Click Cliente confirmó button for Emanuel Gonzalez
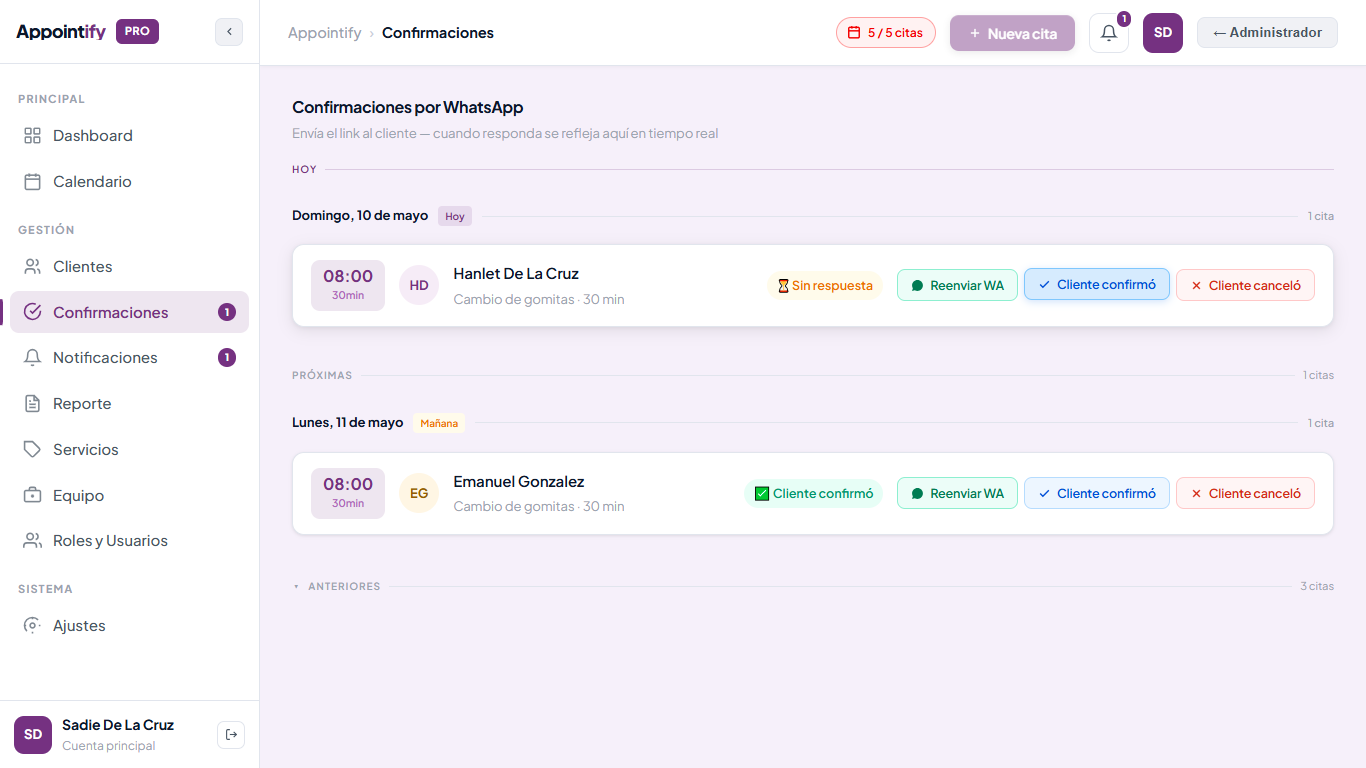The image size is (1366, 768). pyautogui.click(x=1097, y=493)
